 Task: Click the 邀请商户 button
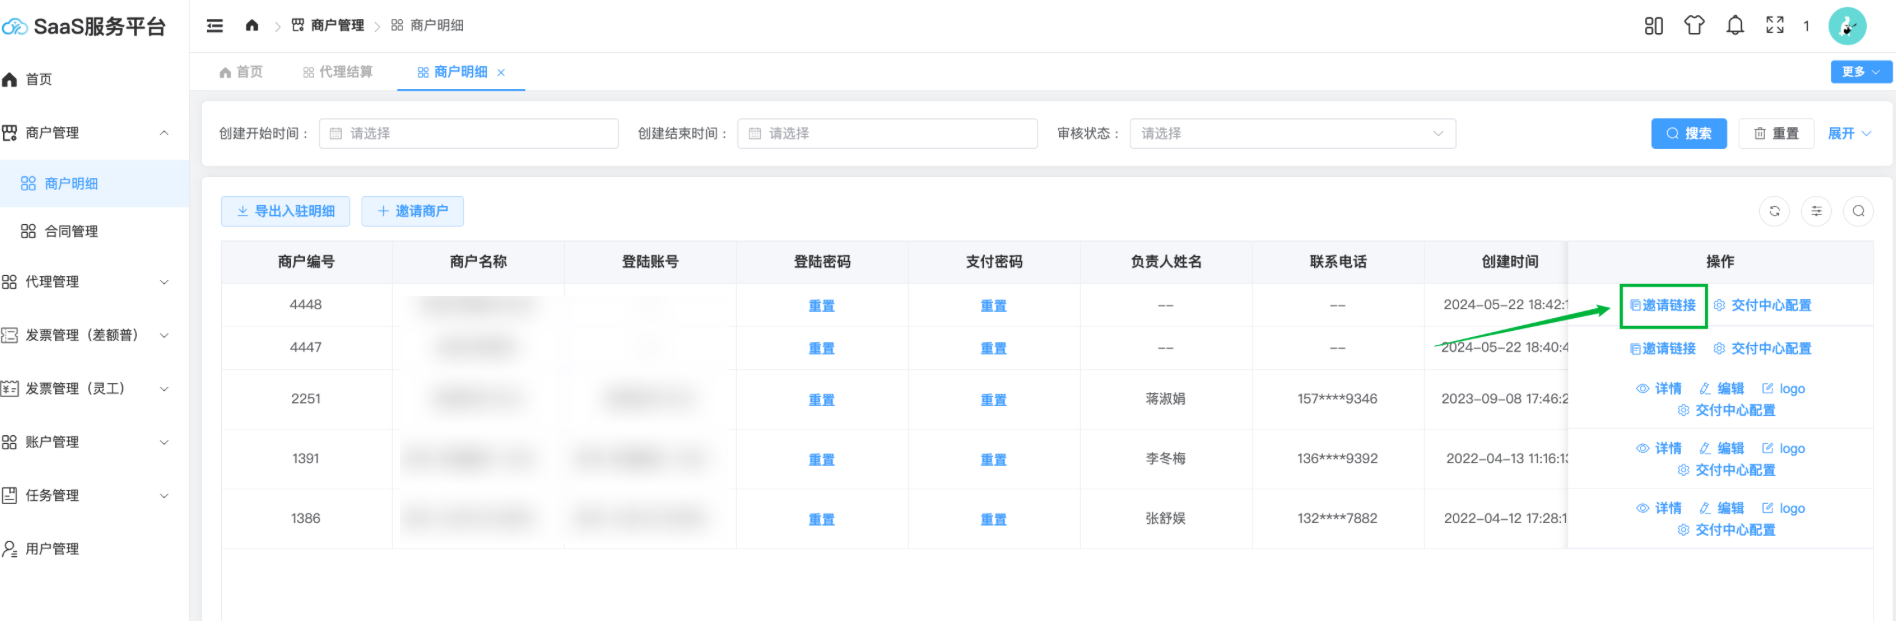pyautogui.click(x=412, y=211)
